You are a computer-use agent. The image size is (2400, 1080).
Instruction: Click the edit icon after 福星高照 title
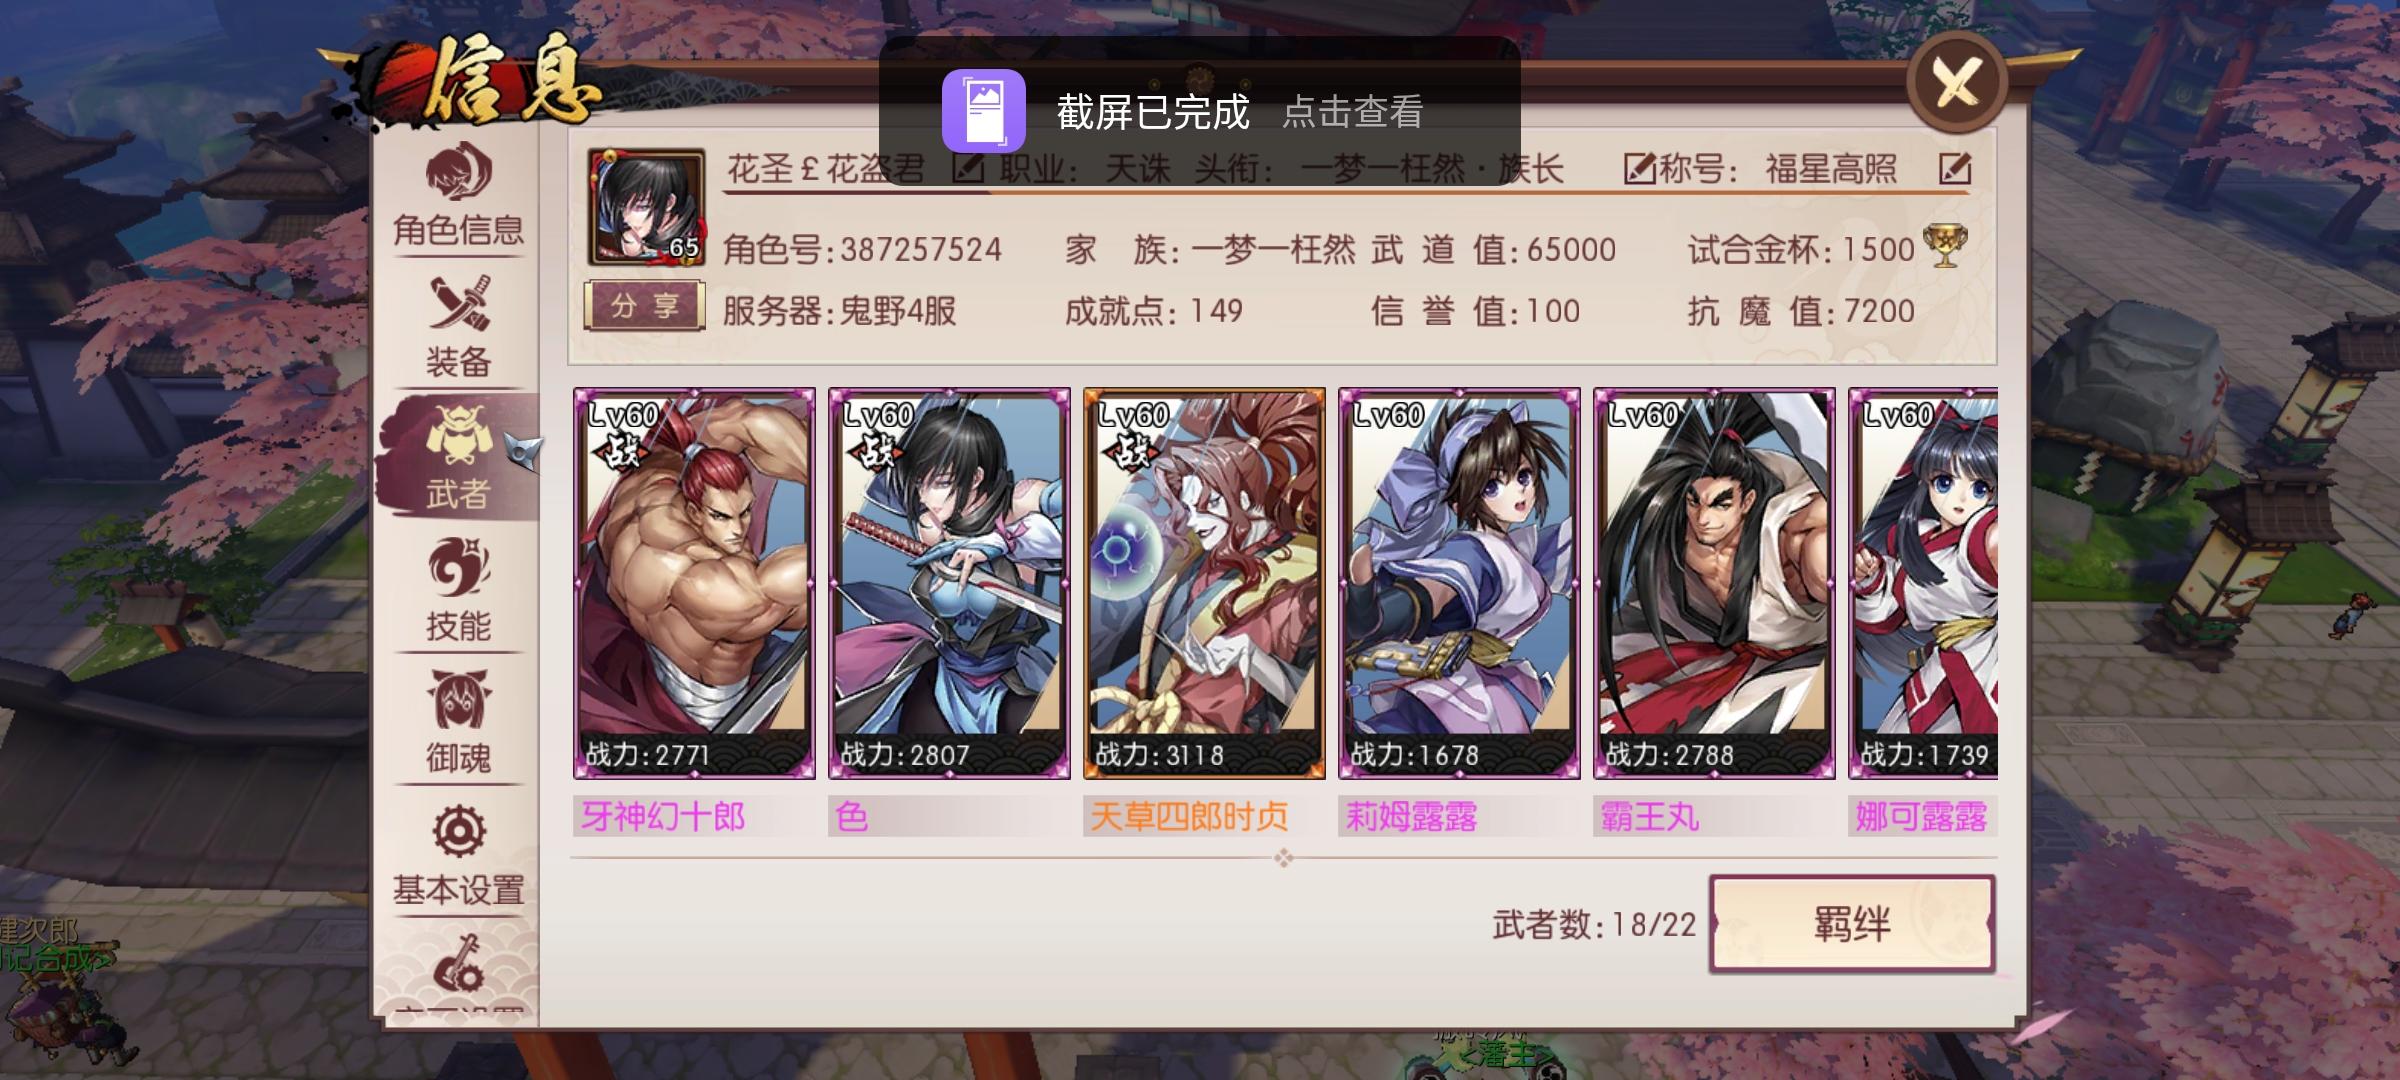pyautogui.click(x=1954, y=169)
